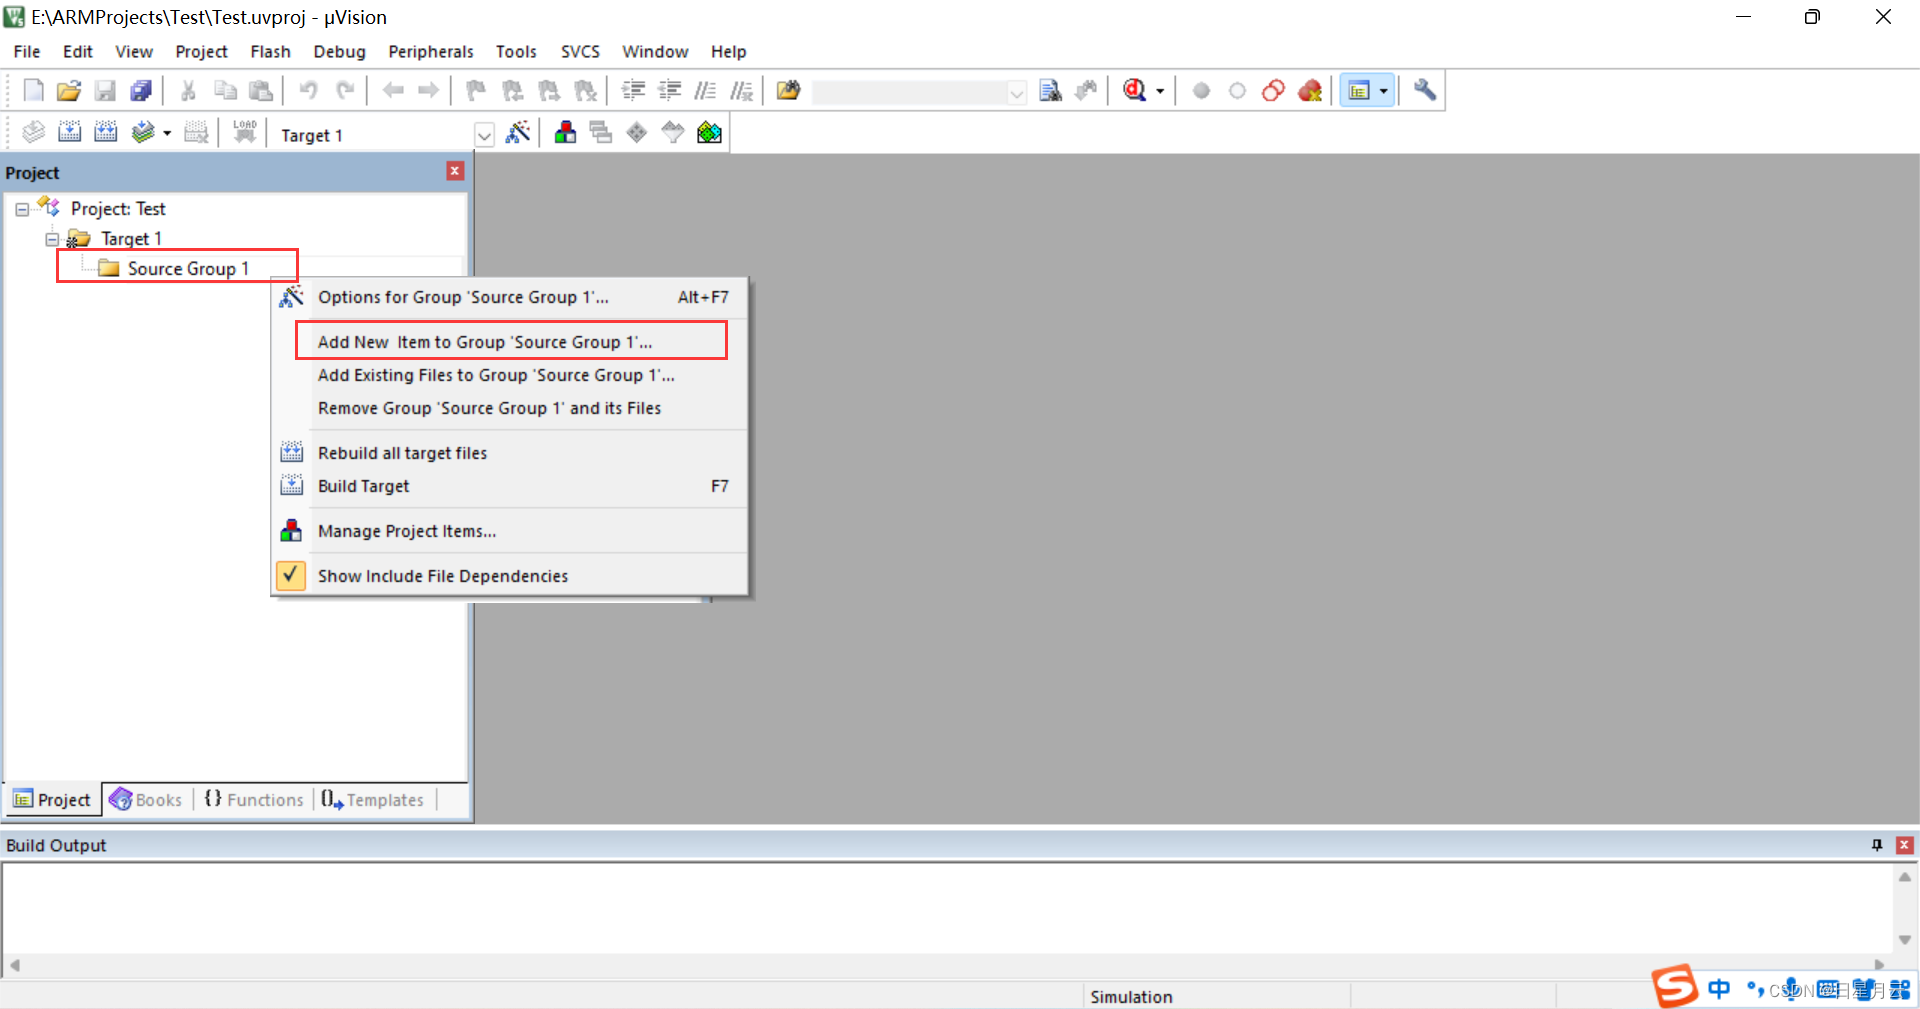
Task: Click the Batch Build icon
Action: pyautogui.click(x=143, y=132)
